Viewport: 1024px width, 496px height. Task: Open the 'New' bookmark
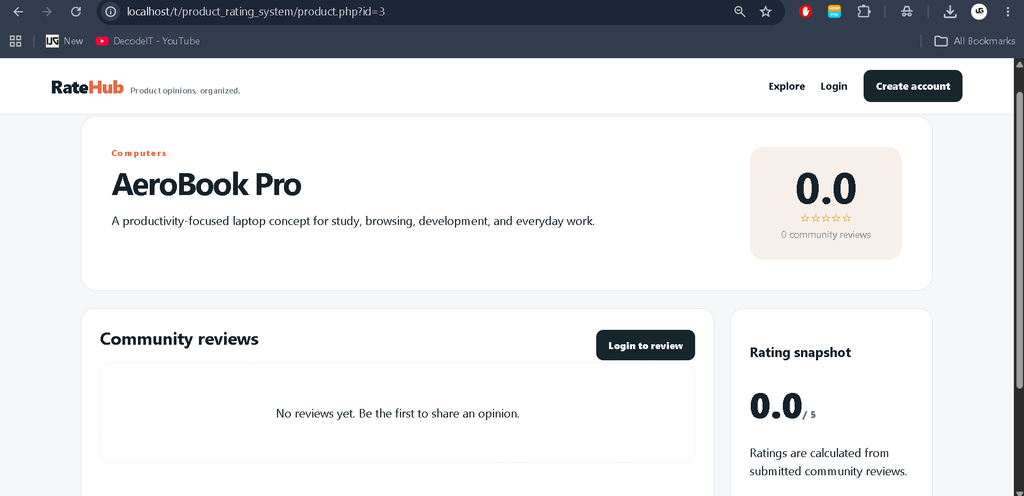(65, 41)
